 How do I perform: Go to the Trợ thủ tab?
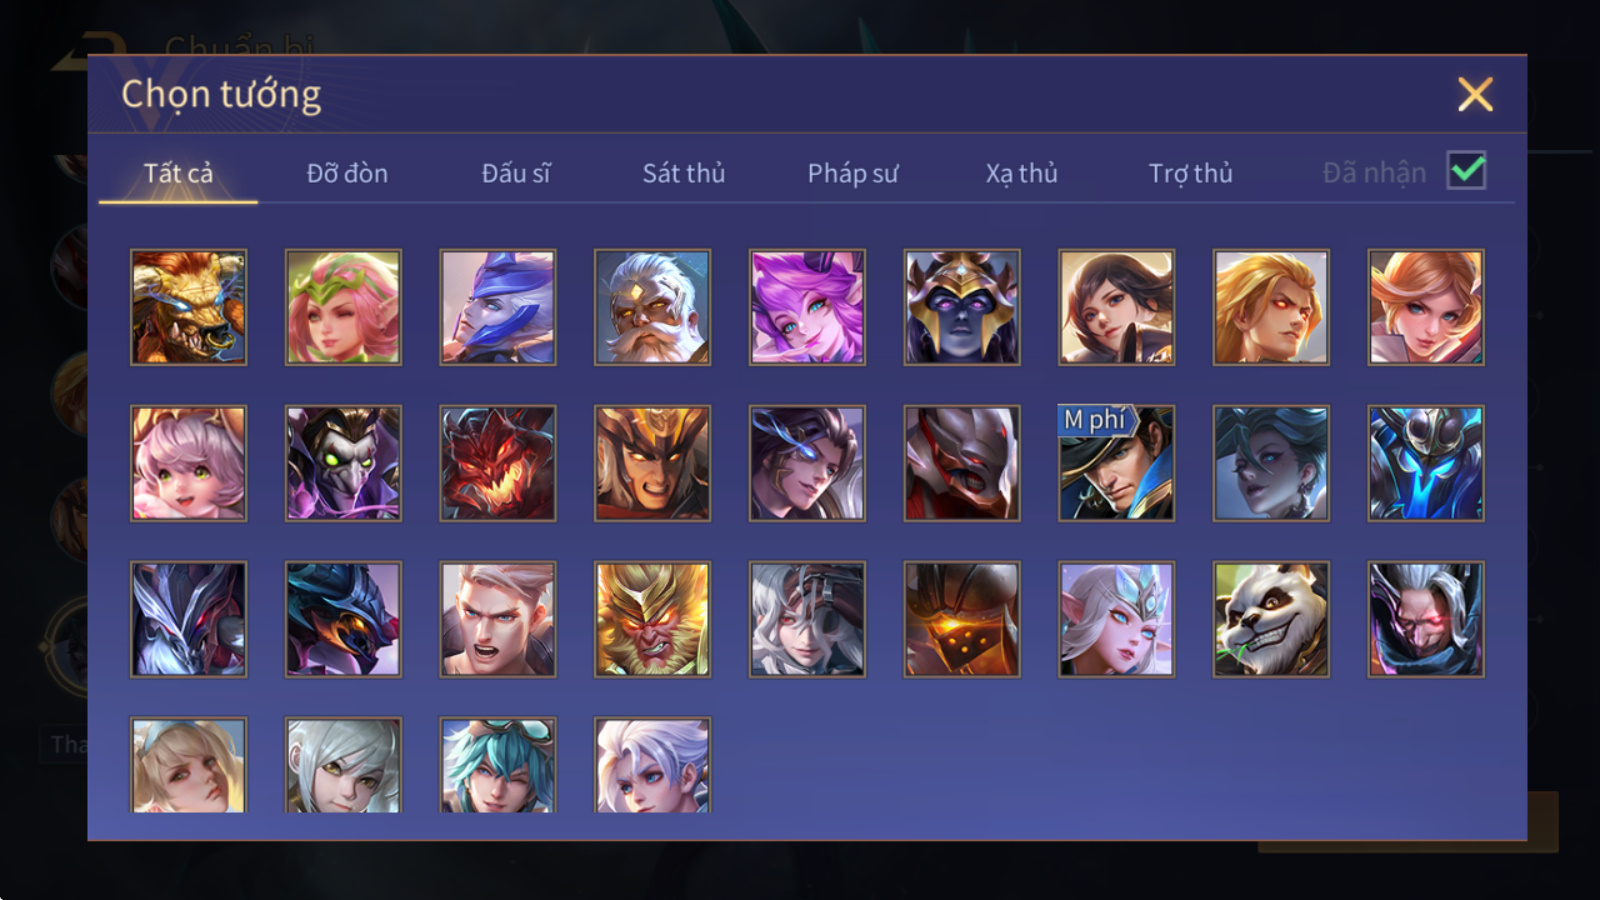pos(1190,173)
